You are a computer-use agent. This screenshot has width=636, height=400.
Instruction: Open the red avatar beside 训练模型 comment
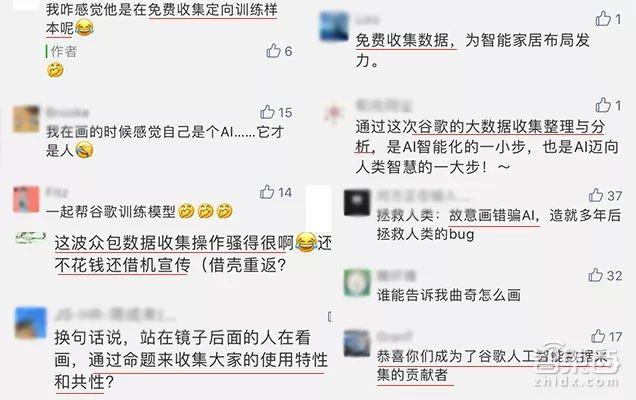(x=26, y=199)
